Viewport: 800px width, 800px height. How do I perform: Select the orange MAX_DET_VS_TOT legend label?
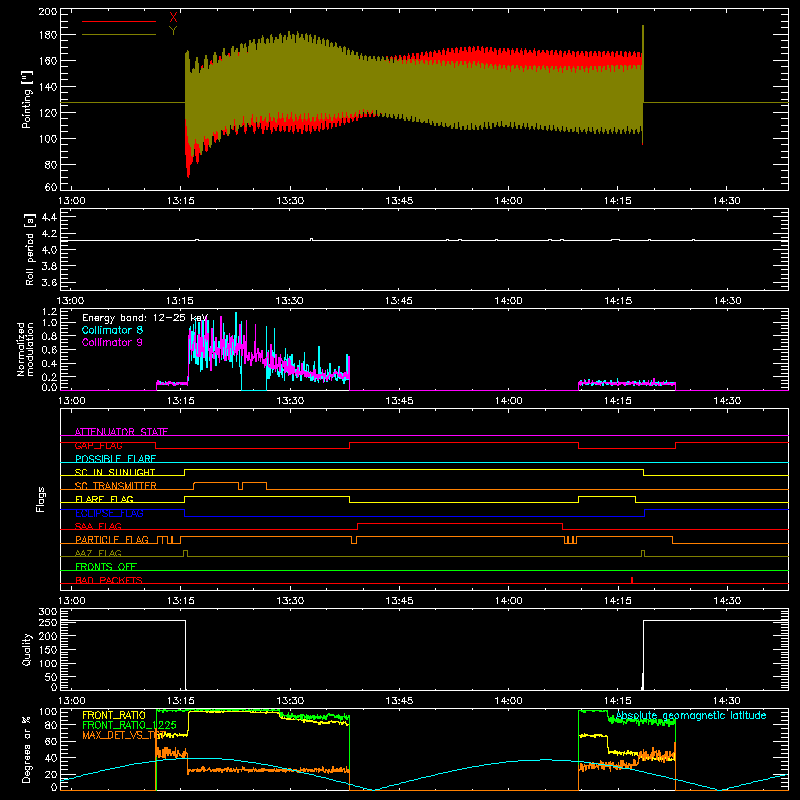pyautogui.click(x=124, y=735)
